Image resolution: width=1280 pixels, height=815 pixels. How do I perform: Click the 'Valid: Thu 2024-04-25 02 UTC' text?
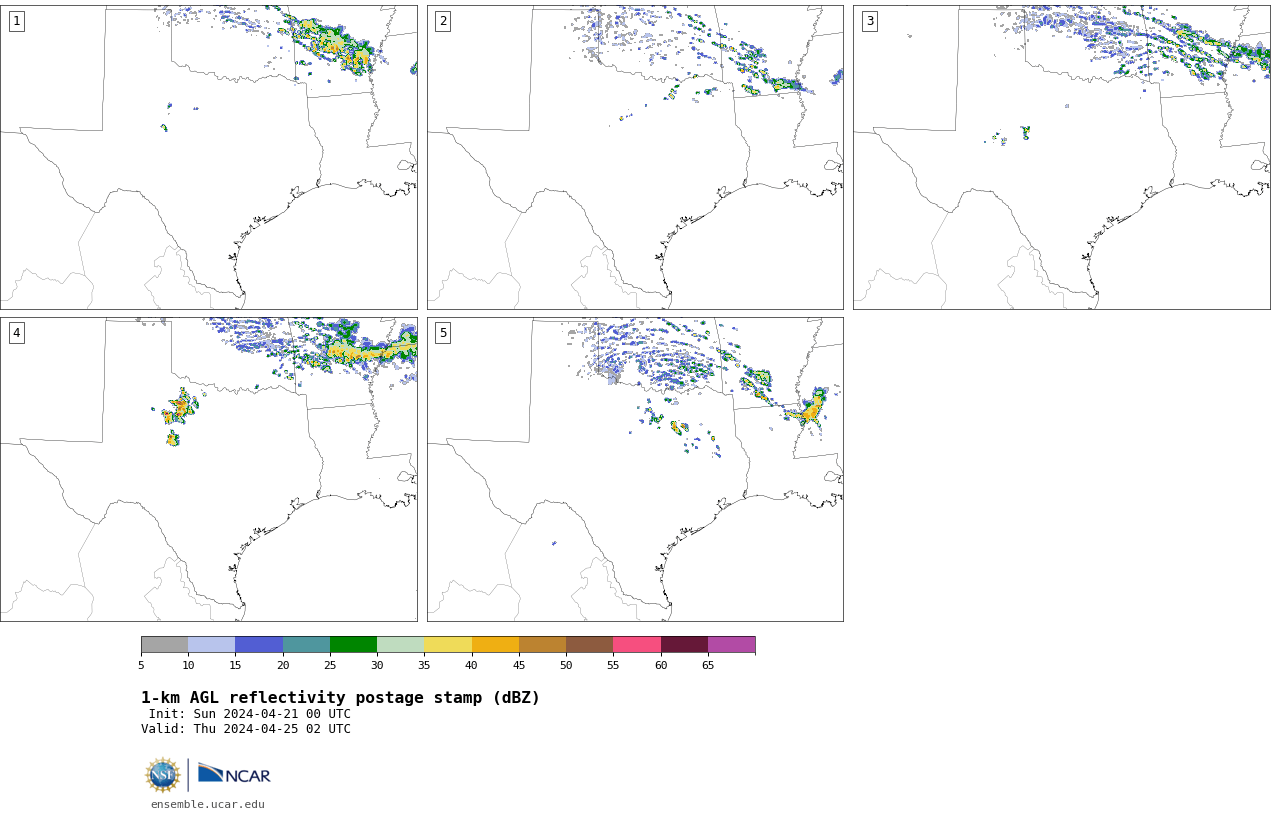coord(246,729)
